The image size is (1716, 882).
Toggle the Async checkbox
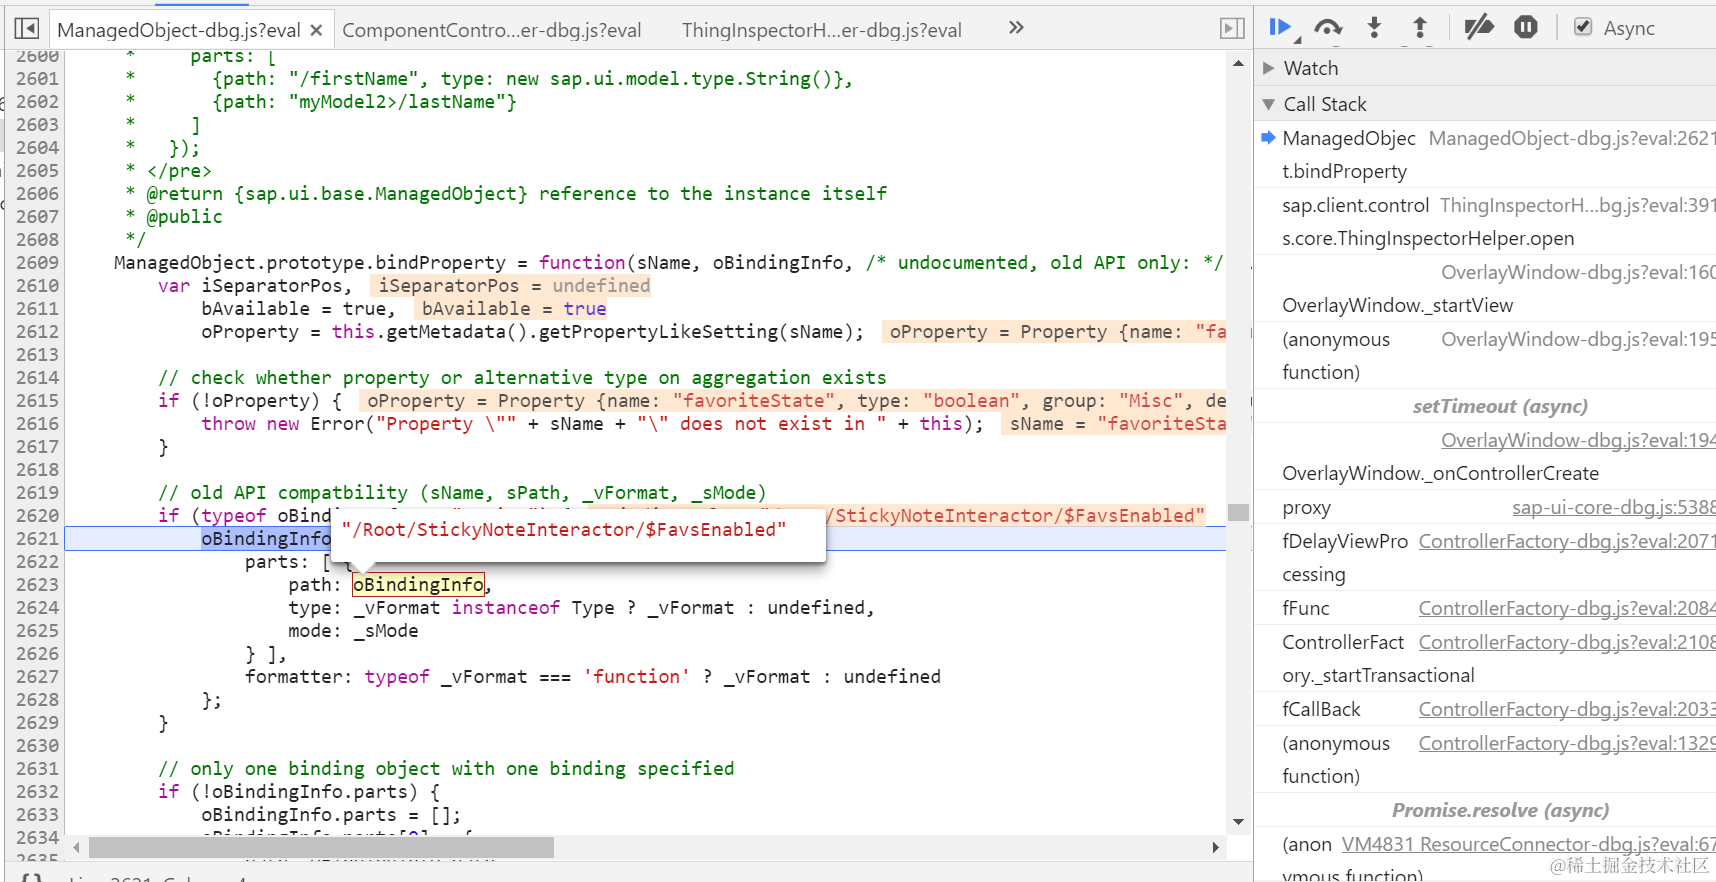pyautogui.click(x=1583, y=27)
